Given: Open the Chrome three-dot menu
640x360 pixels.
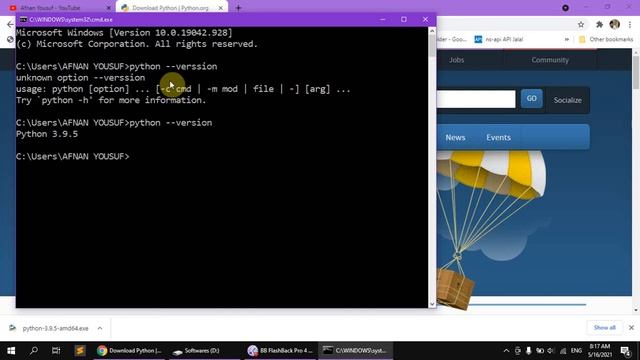Looking at the screenshot, I should click(x=630, y=24).
